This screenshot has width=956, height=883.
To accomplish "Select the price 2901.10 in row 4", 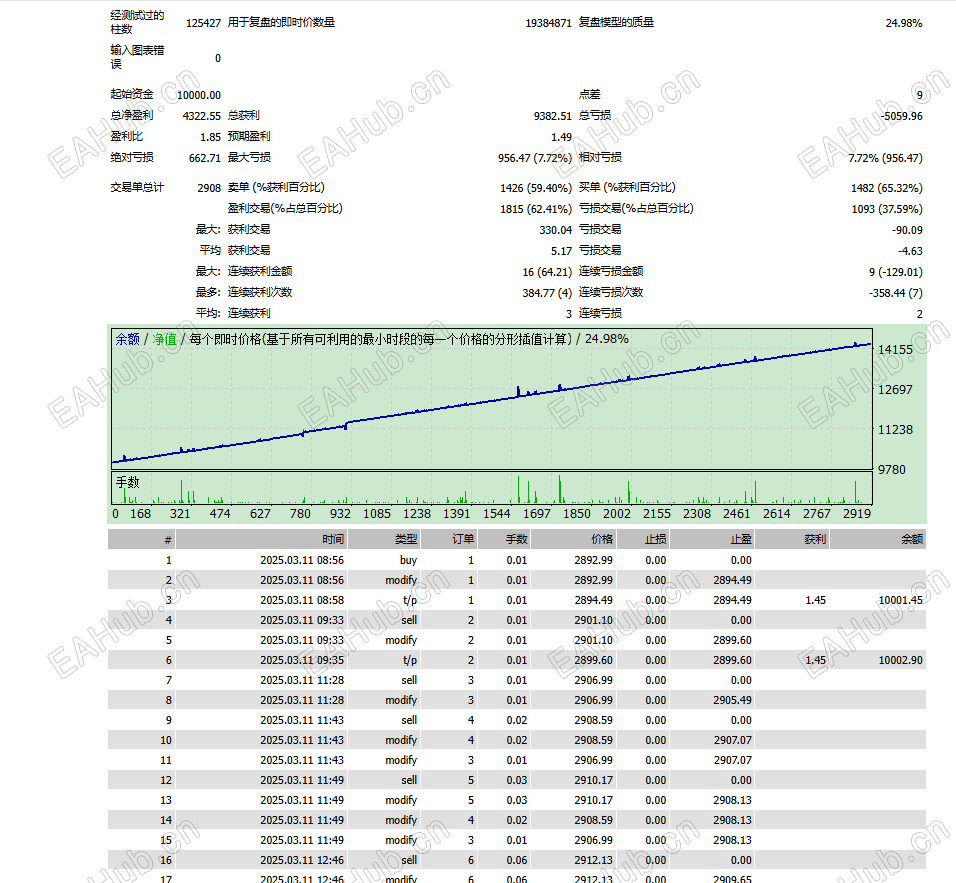I will coord(593,620).
